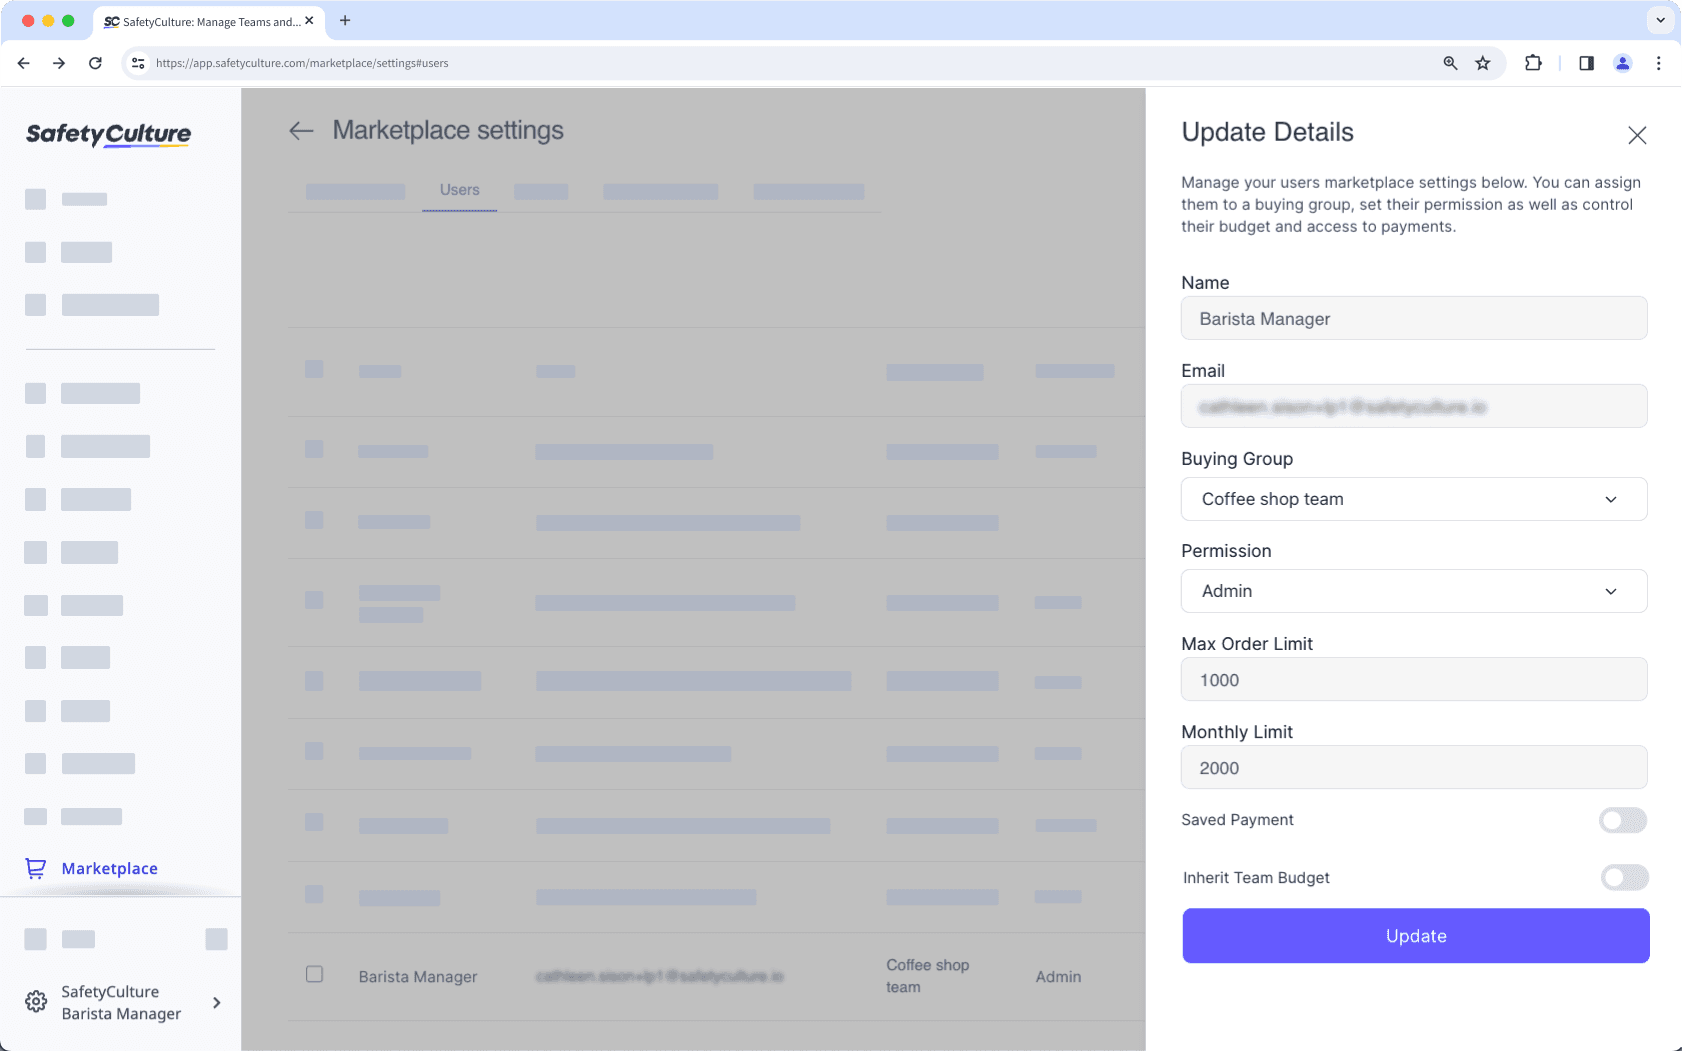Close the Update Details panel
Screen dimensions: 1682x1051
(x=1637, y=134)
